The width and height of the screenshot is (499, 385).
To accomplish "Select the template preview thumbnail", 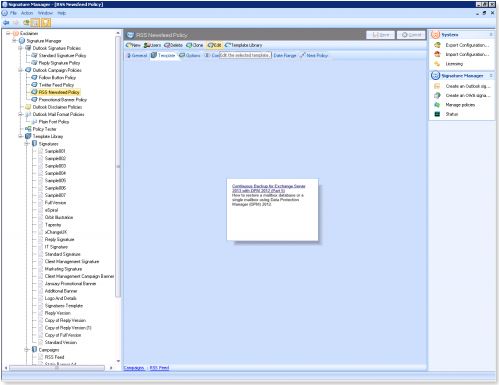I will [272, 209].
